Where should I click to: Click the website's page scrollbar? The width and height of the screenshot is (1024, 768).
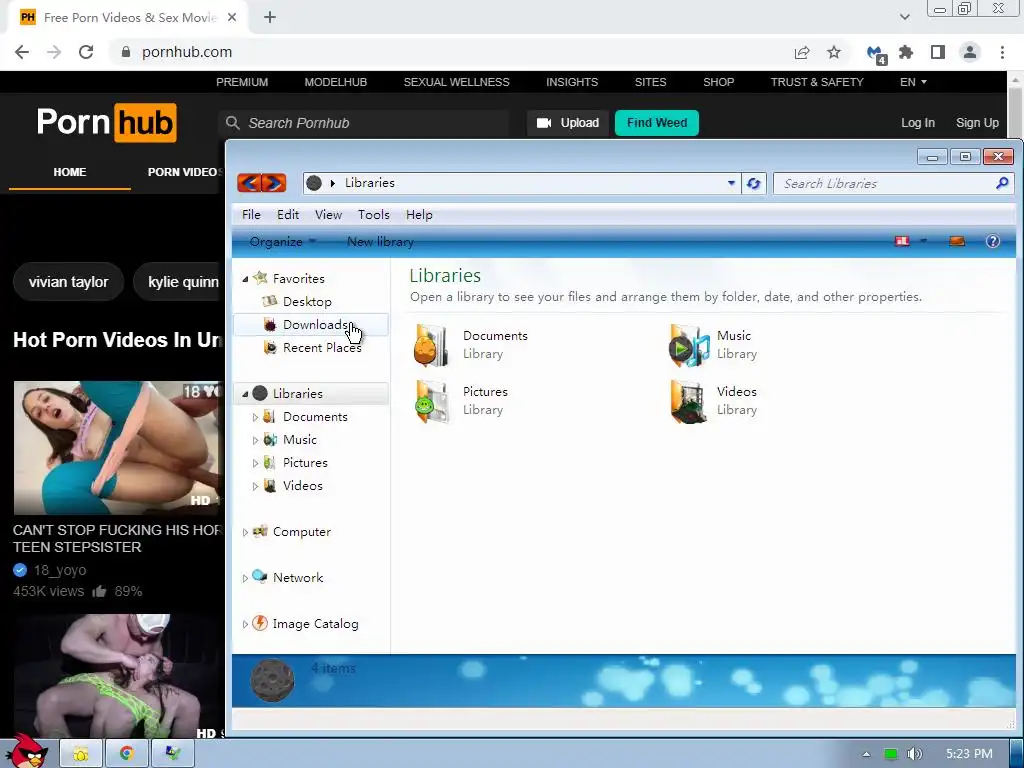pos(1014,111)
